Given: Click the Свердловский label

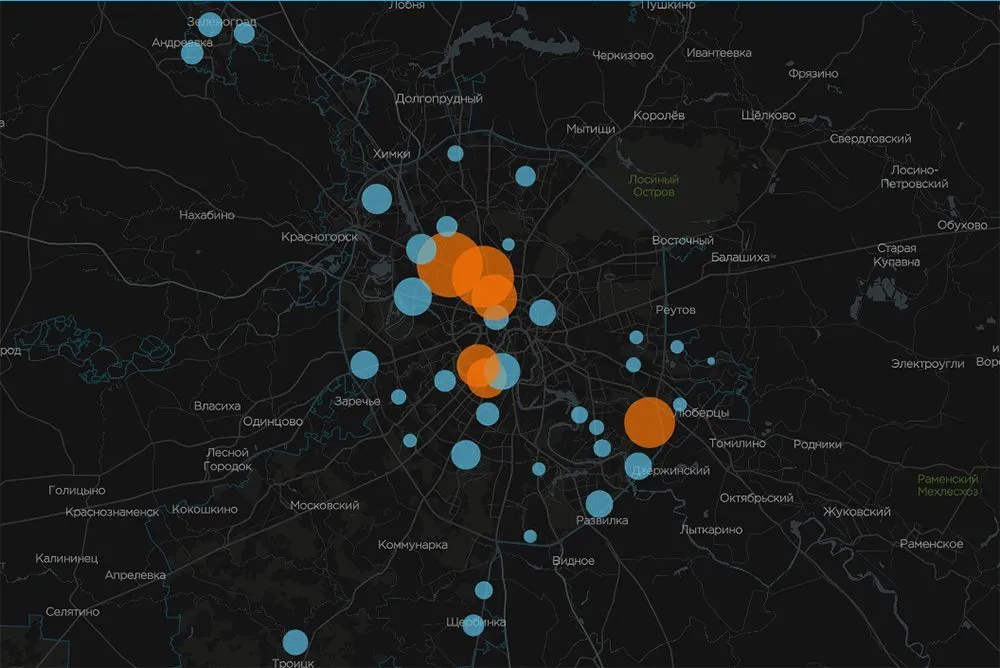Looking at the screenshot, I should pyautogui.click(x=871, y=138).
